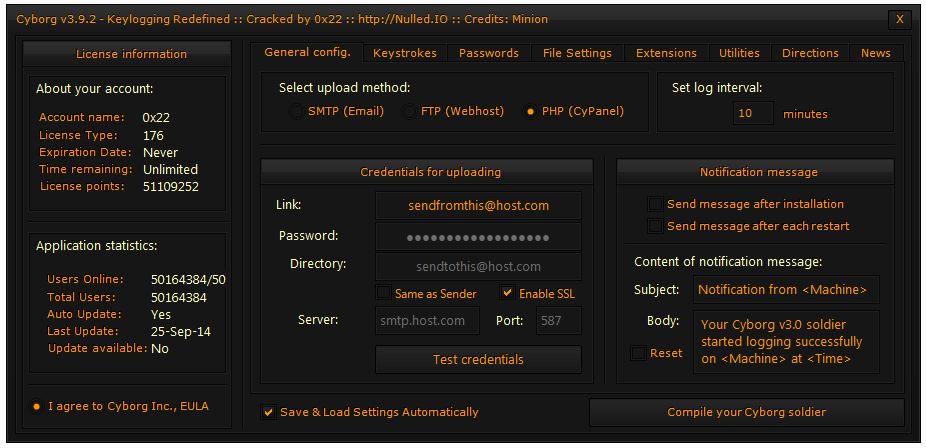Click the License Type value 176
Screen dimensions: 926x448
click(153, 135)
